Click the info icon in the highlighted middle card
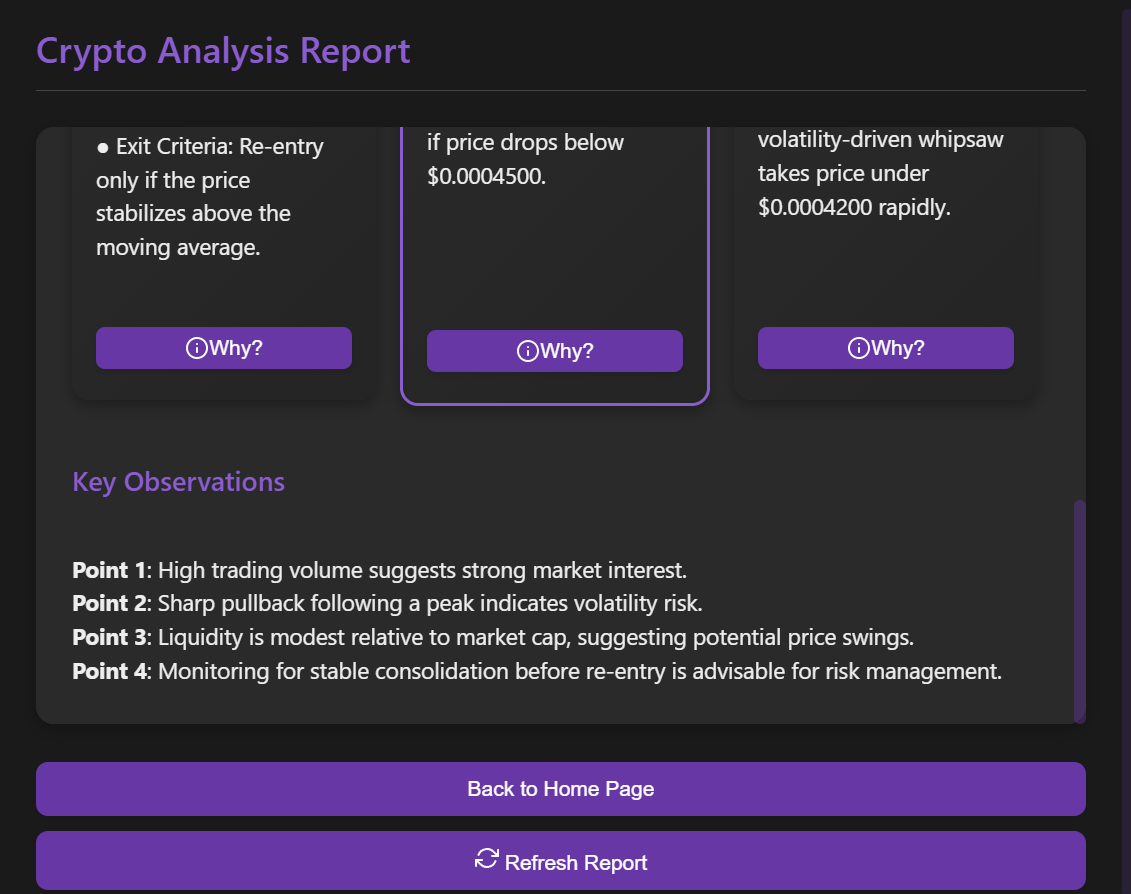The height and width of the screenshot is (894, 1131). [527, 351]
